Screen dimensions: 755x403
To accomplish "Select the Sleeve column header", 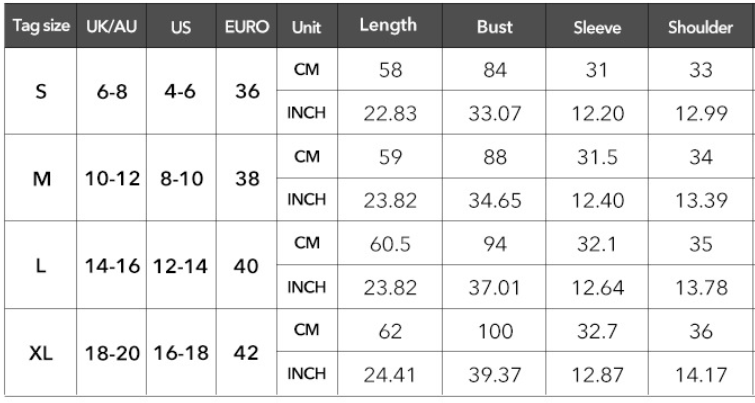I will coord(597,26).
